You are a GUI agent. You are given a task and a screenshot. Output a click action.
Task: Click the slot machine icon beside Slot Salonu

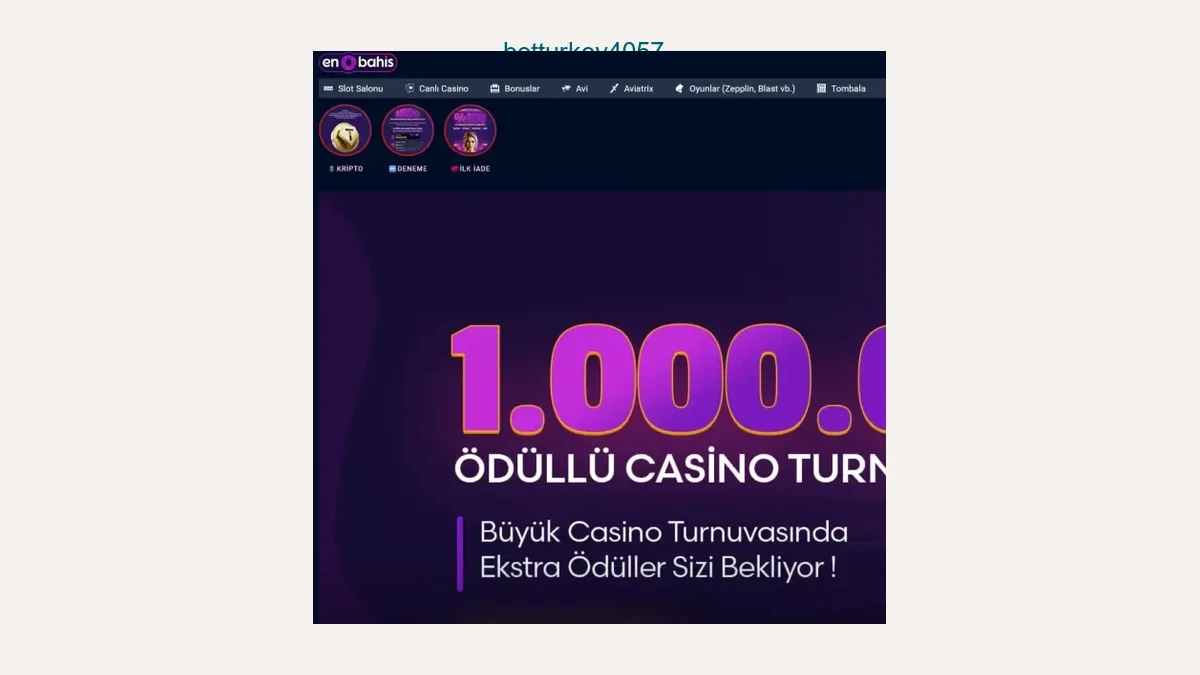328,89
